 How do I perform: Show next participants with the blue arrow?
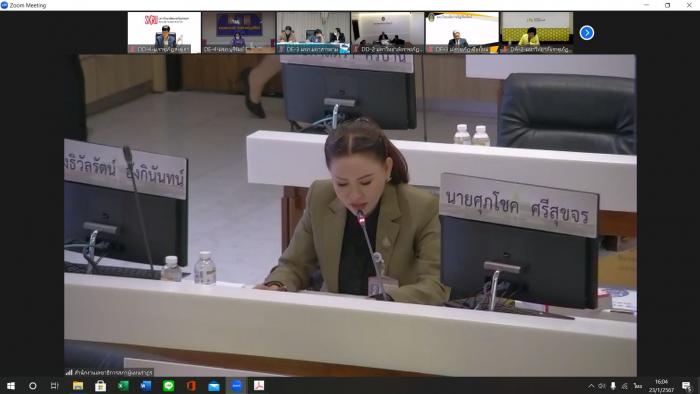click(x=587, y=33)
